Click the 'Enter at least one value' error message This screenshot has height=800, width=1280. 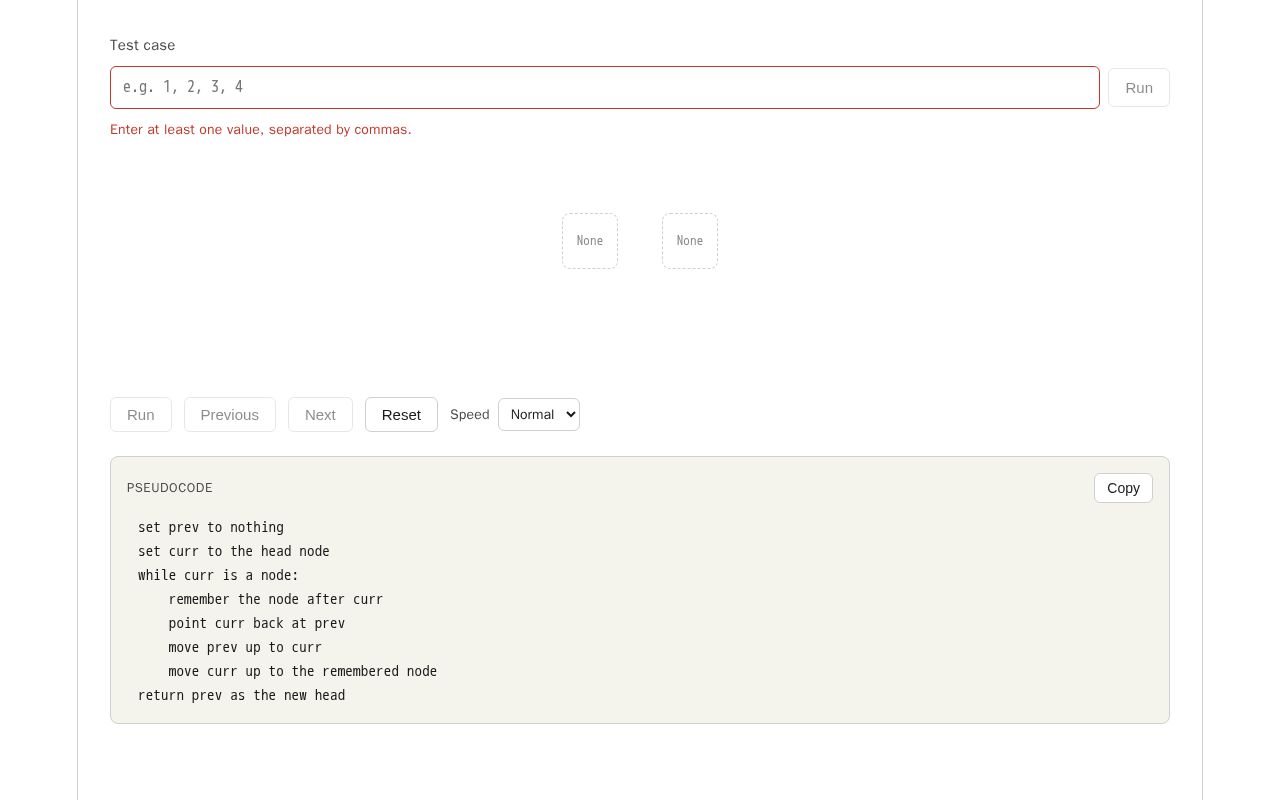pyautogui.click(x=261, y=129)
